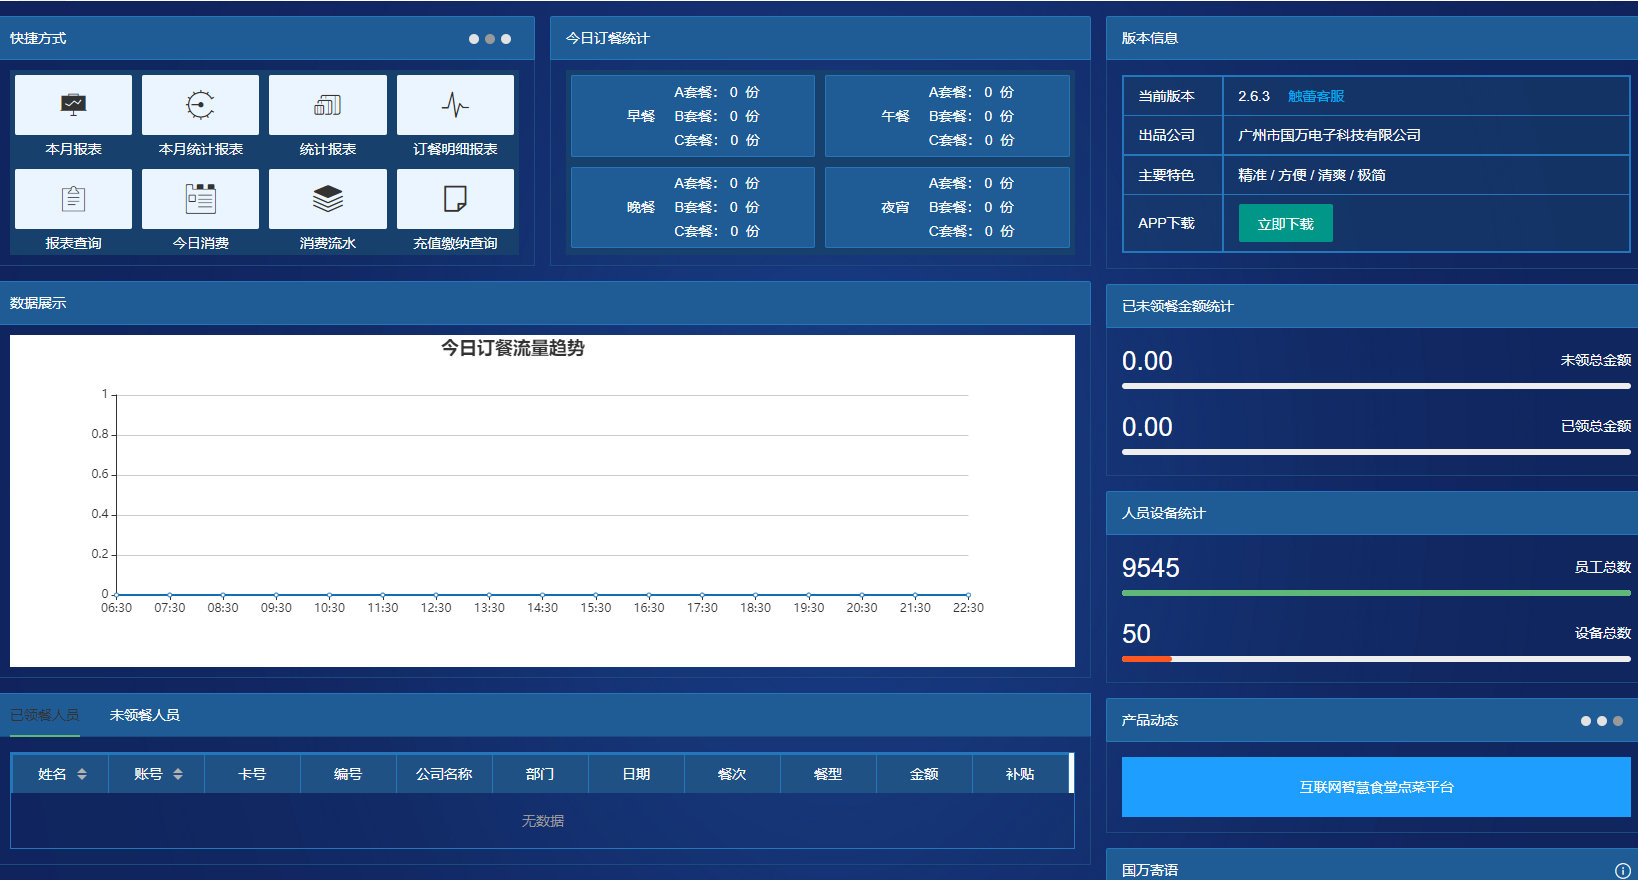The width and height of the screenshot is (1638, 880).
Task: Open the 本月统计报表 shortcut icon
Action: (200, 105)
